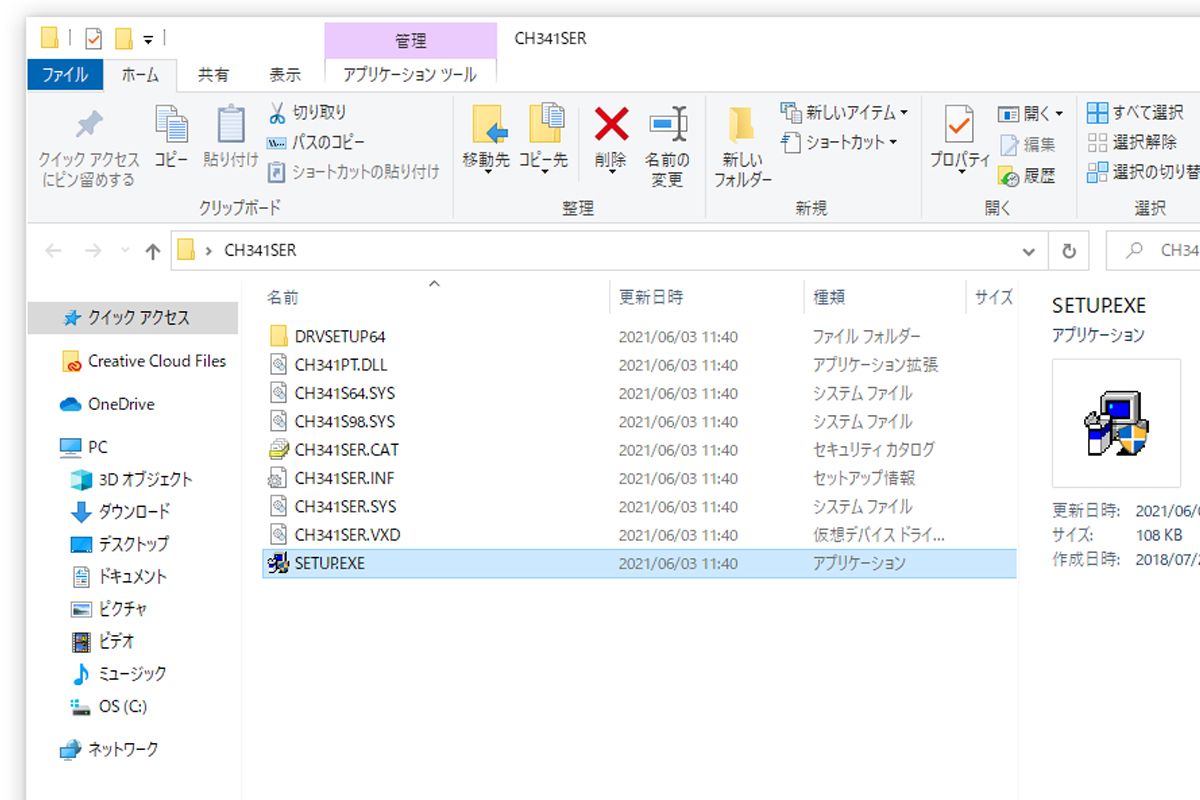Click the Paste clipboard icon
Screen dimensions: 1200x800
[x=230, y=126]
